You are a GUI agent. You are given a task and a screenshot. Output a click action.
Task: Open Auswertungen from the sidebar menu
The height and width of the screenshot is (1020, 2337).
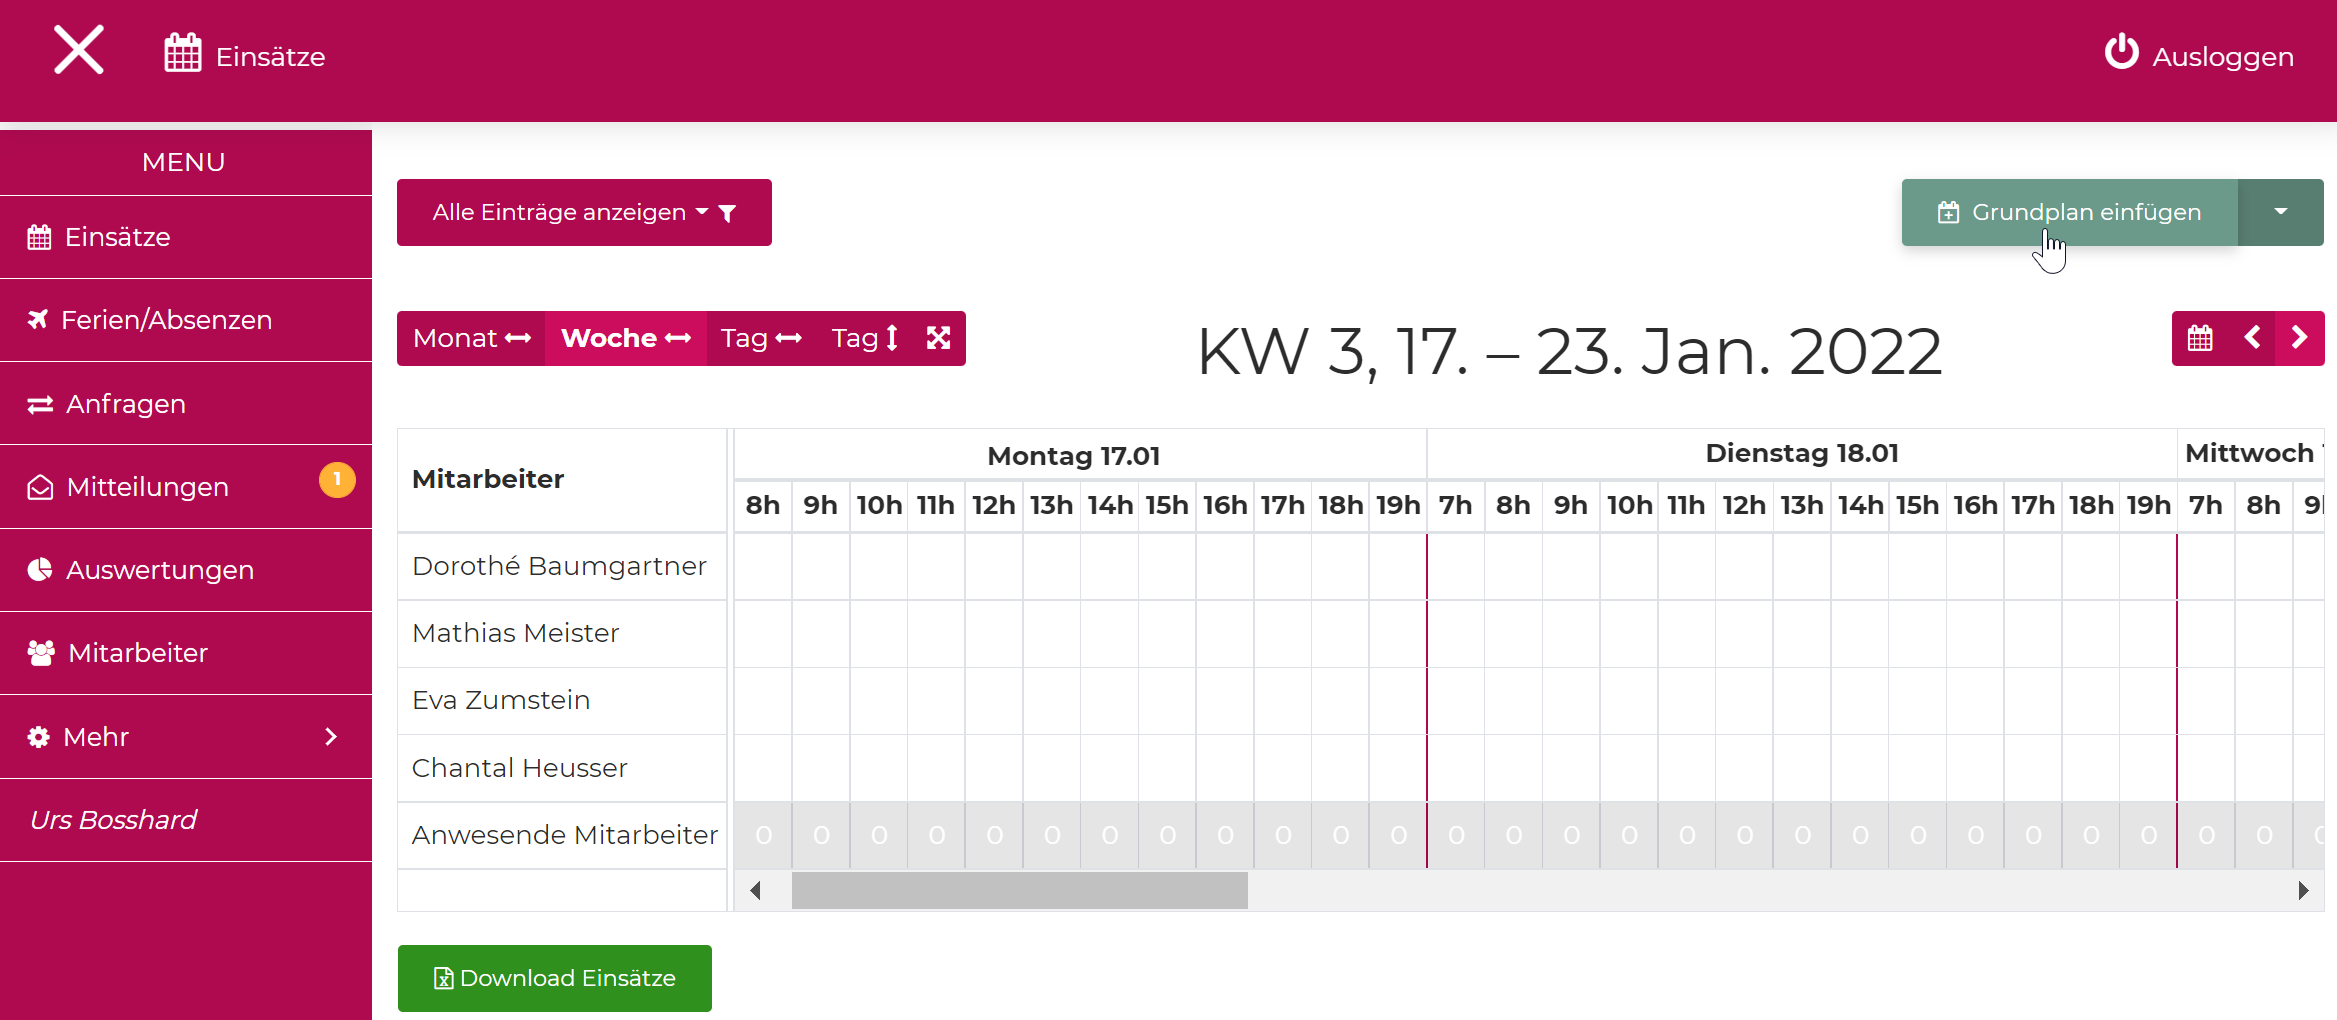pos(160,570)
